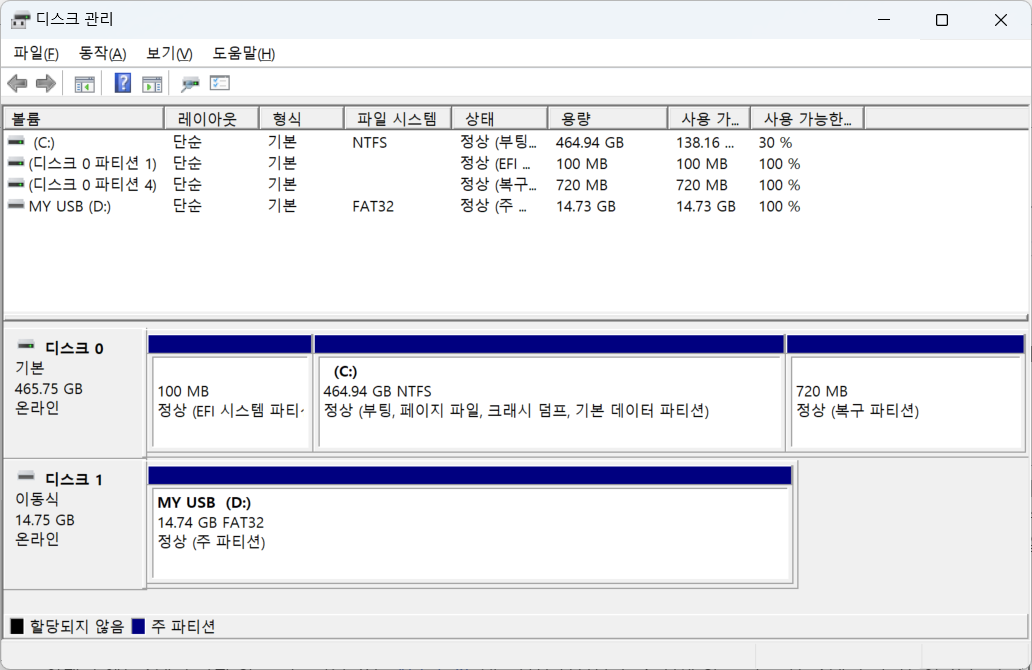
Task: Open Help using the question mark toolbar icon
Action: pyautogui.click(x=122, y=83)
